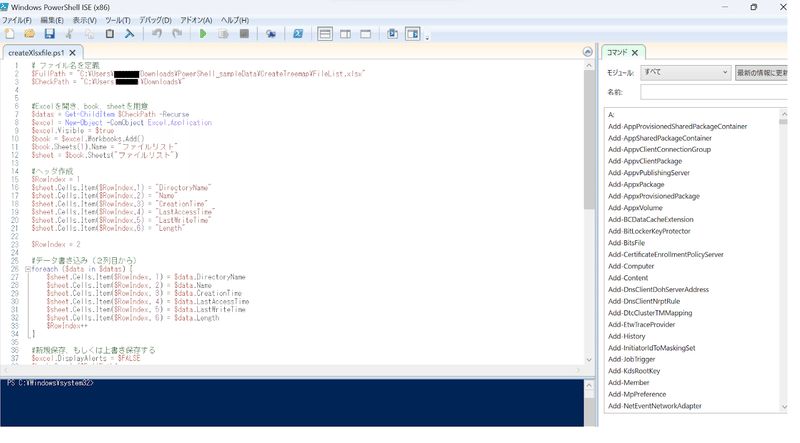
Task: Run the selection only
Action: pyautogui.click(x=223, y=34)
